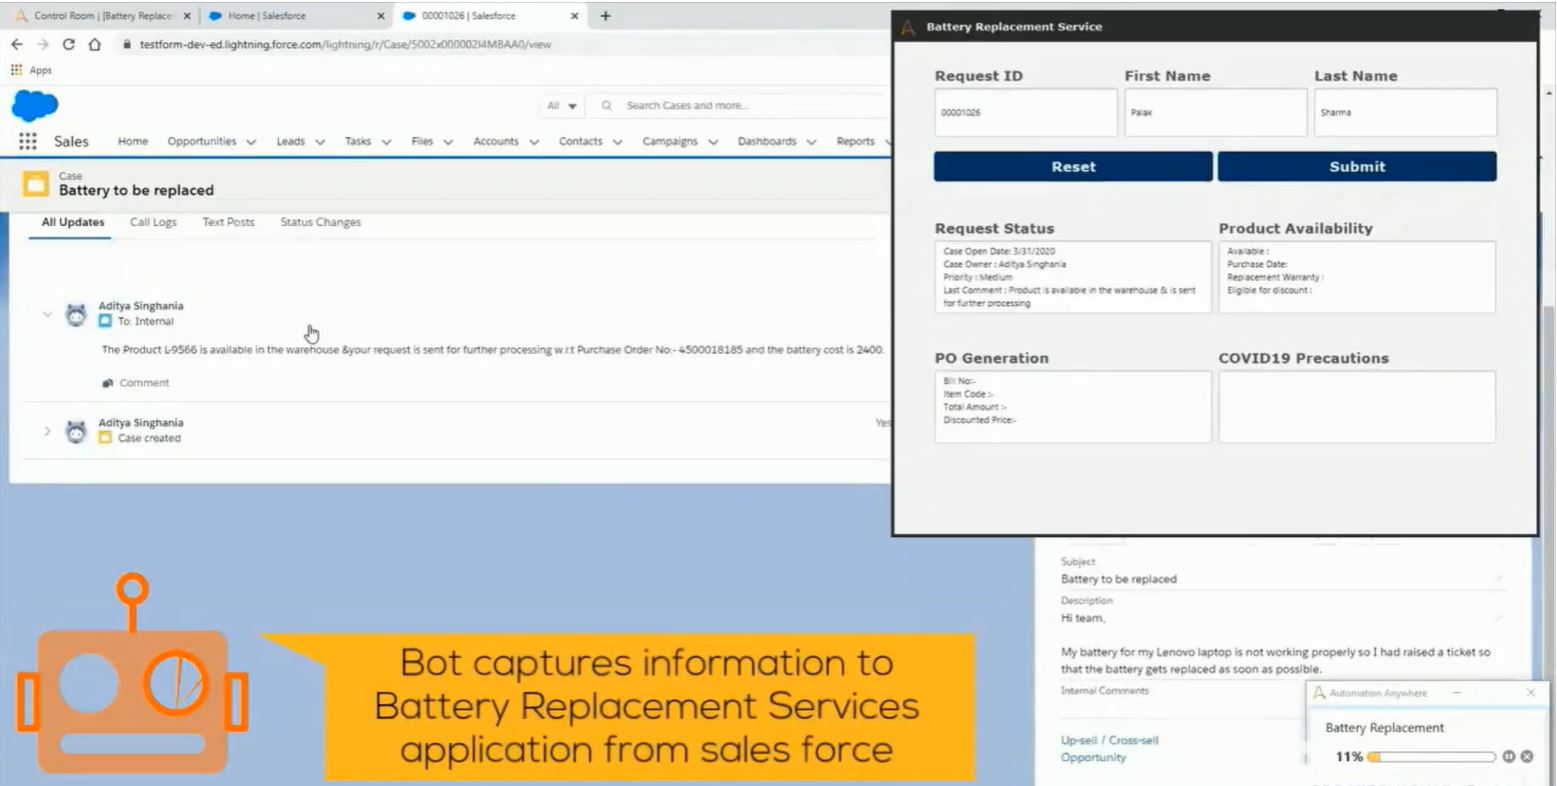Close the 00001026 | Salesforce tab
The width and height of the screenshot is (1557, 786).
pos(574,16)
